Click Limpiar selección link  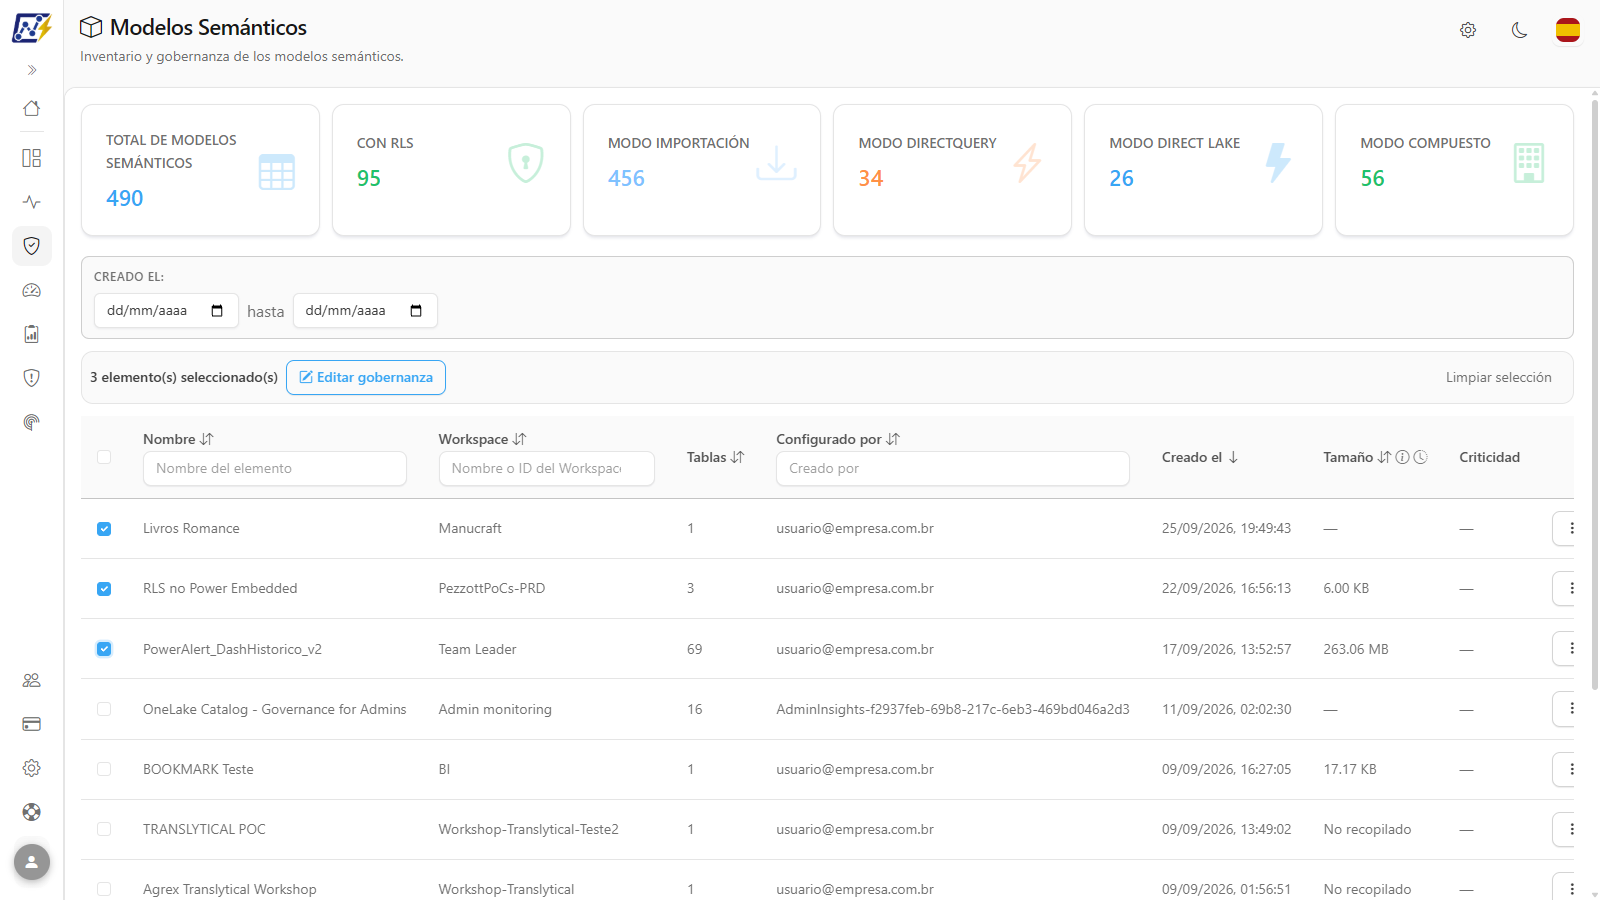point(1498,377)
